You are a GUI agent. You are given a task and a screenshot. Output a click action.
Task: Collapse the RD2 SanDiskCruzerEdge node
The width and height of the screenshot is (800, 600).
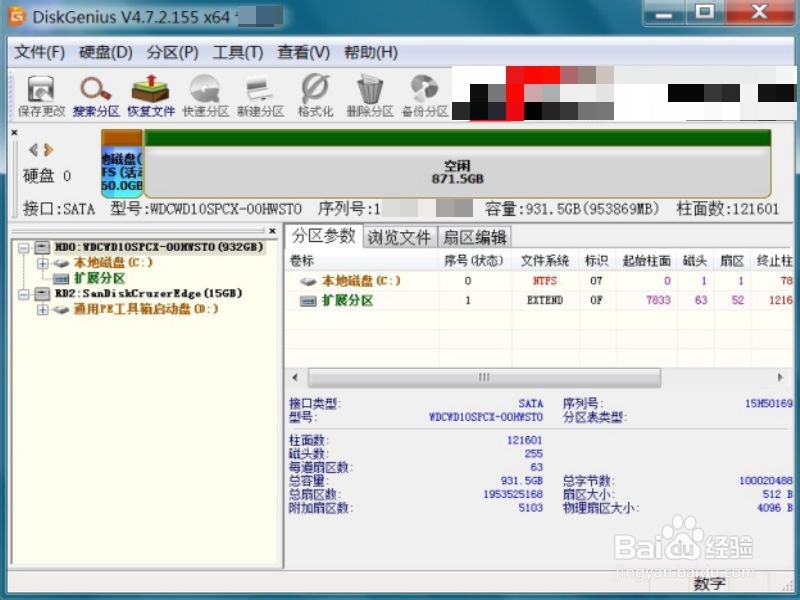[x=23, y=294]
